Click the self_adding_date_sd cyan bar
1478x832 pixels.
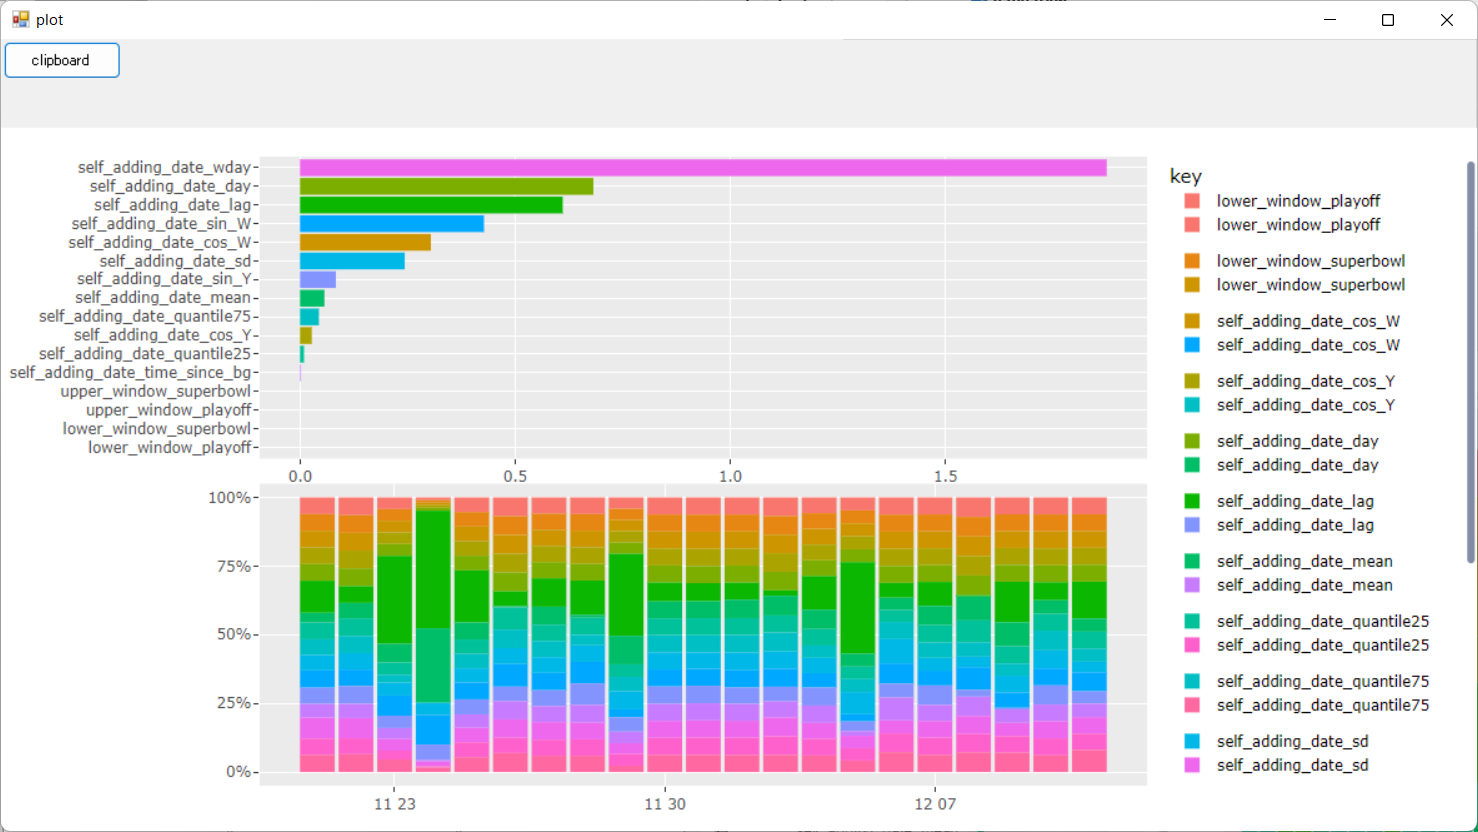pyautogui.click(x=352, y=261)
